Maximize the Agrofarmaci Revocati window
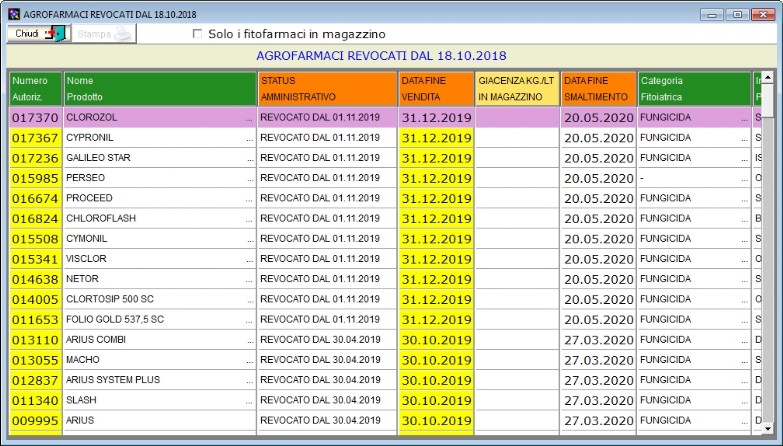This screenshot has height=446, width=783. (x=737, y=14)
